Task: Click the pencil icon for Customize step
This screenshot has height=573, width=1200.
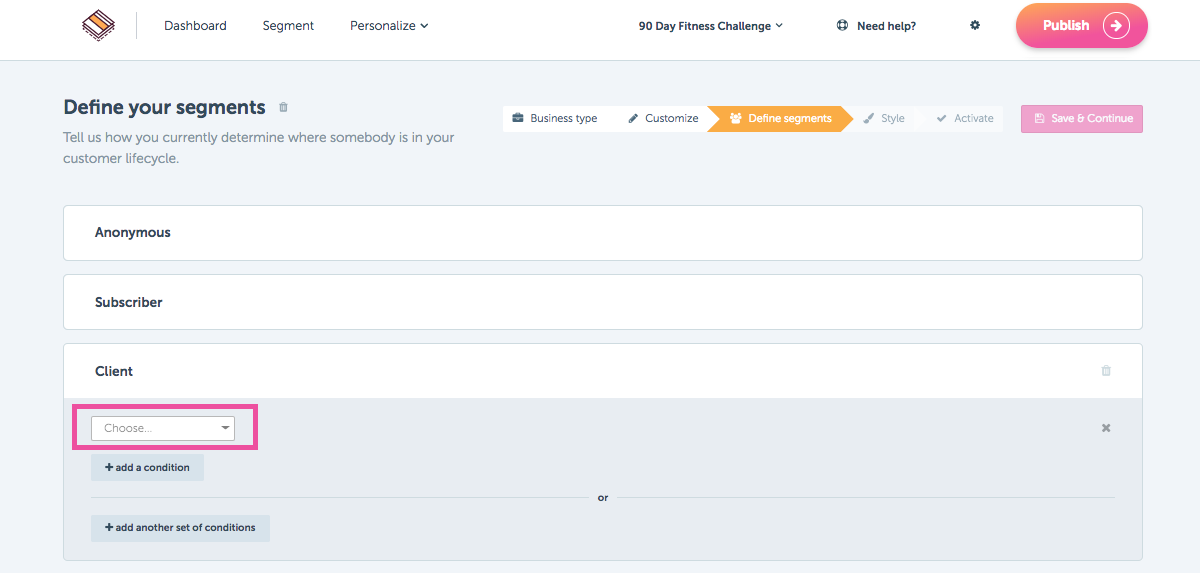Action: [633, 118]
